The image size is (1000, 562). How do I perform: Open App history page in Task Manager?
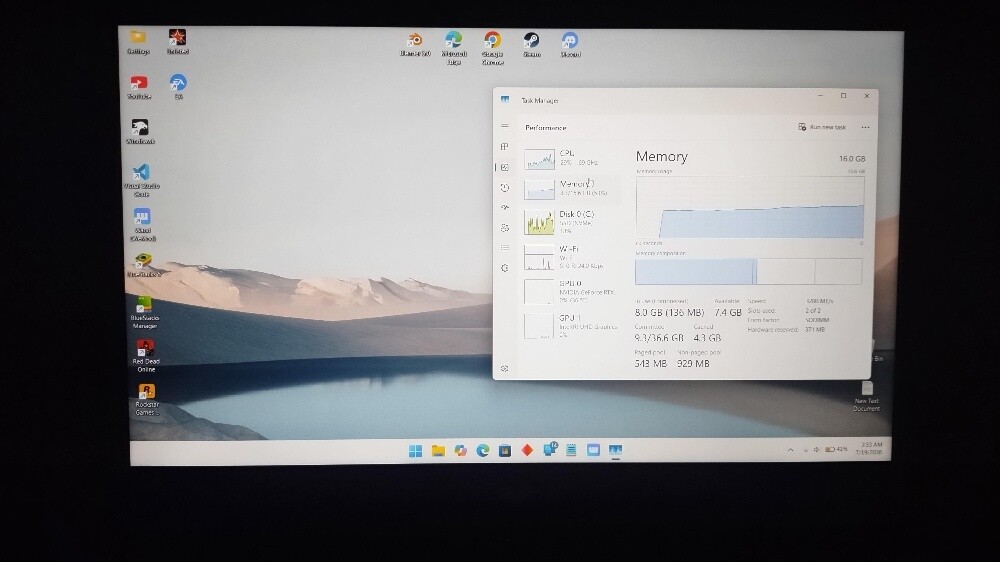click(x=504, y=188)
